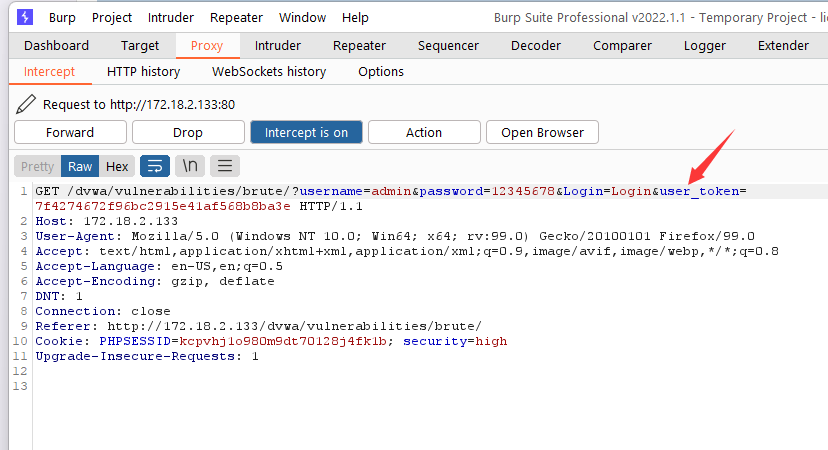Toggle the show non-printable characters \n icon
Image resolution: width=828 pixels, height=450 pixels.
[x=190, y=166]
